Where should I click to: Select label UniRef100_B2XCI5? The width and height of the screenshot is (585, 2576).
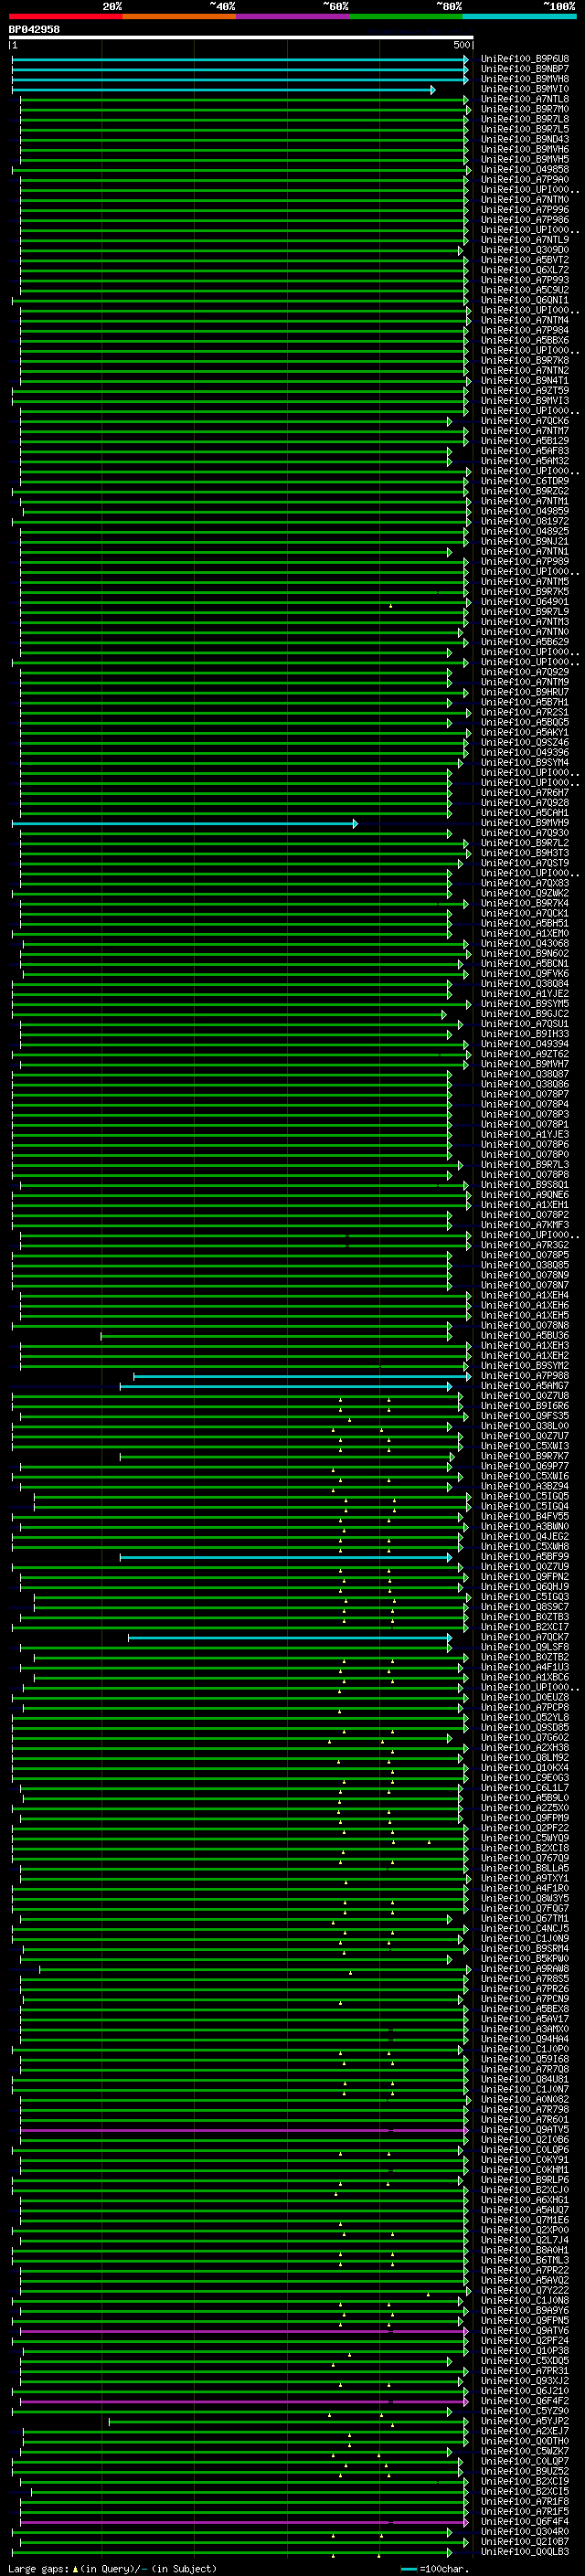(525, 2492)
